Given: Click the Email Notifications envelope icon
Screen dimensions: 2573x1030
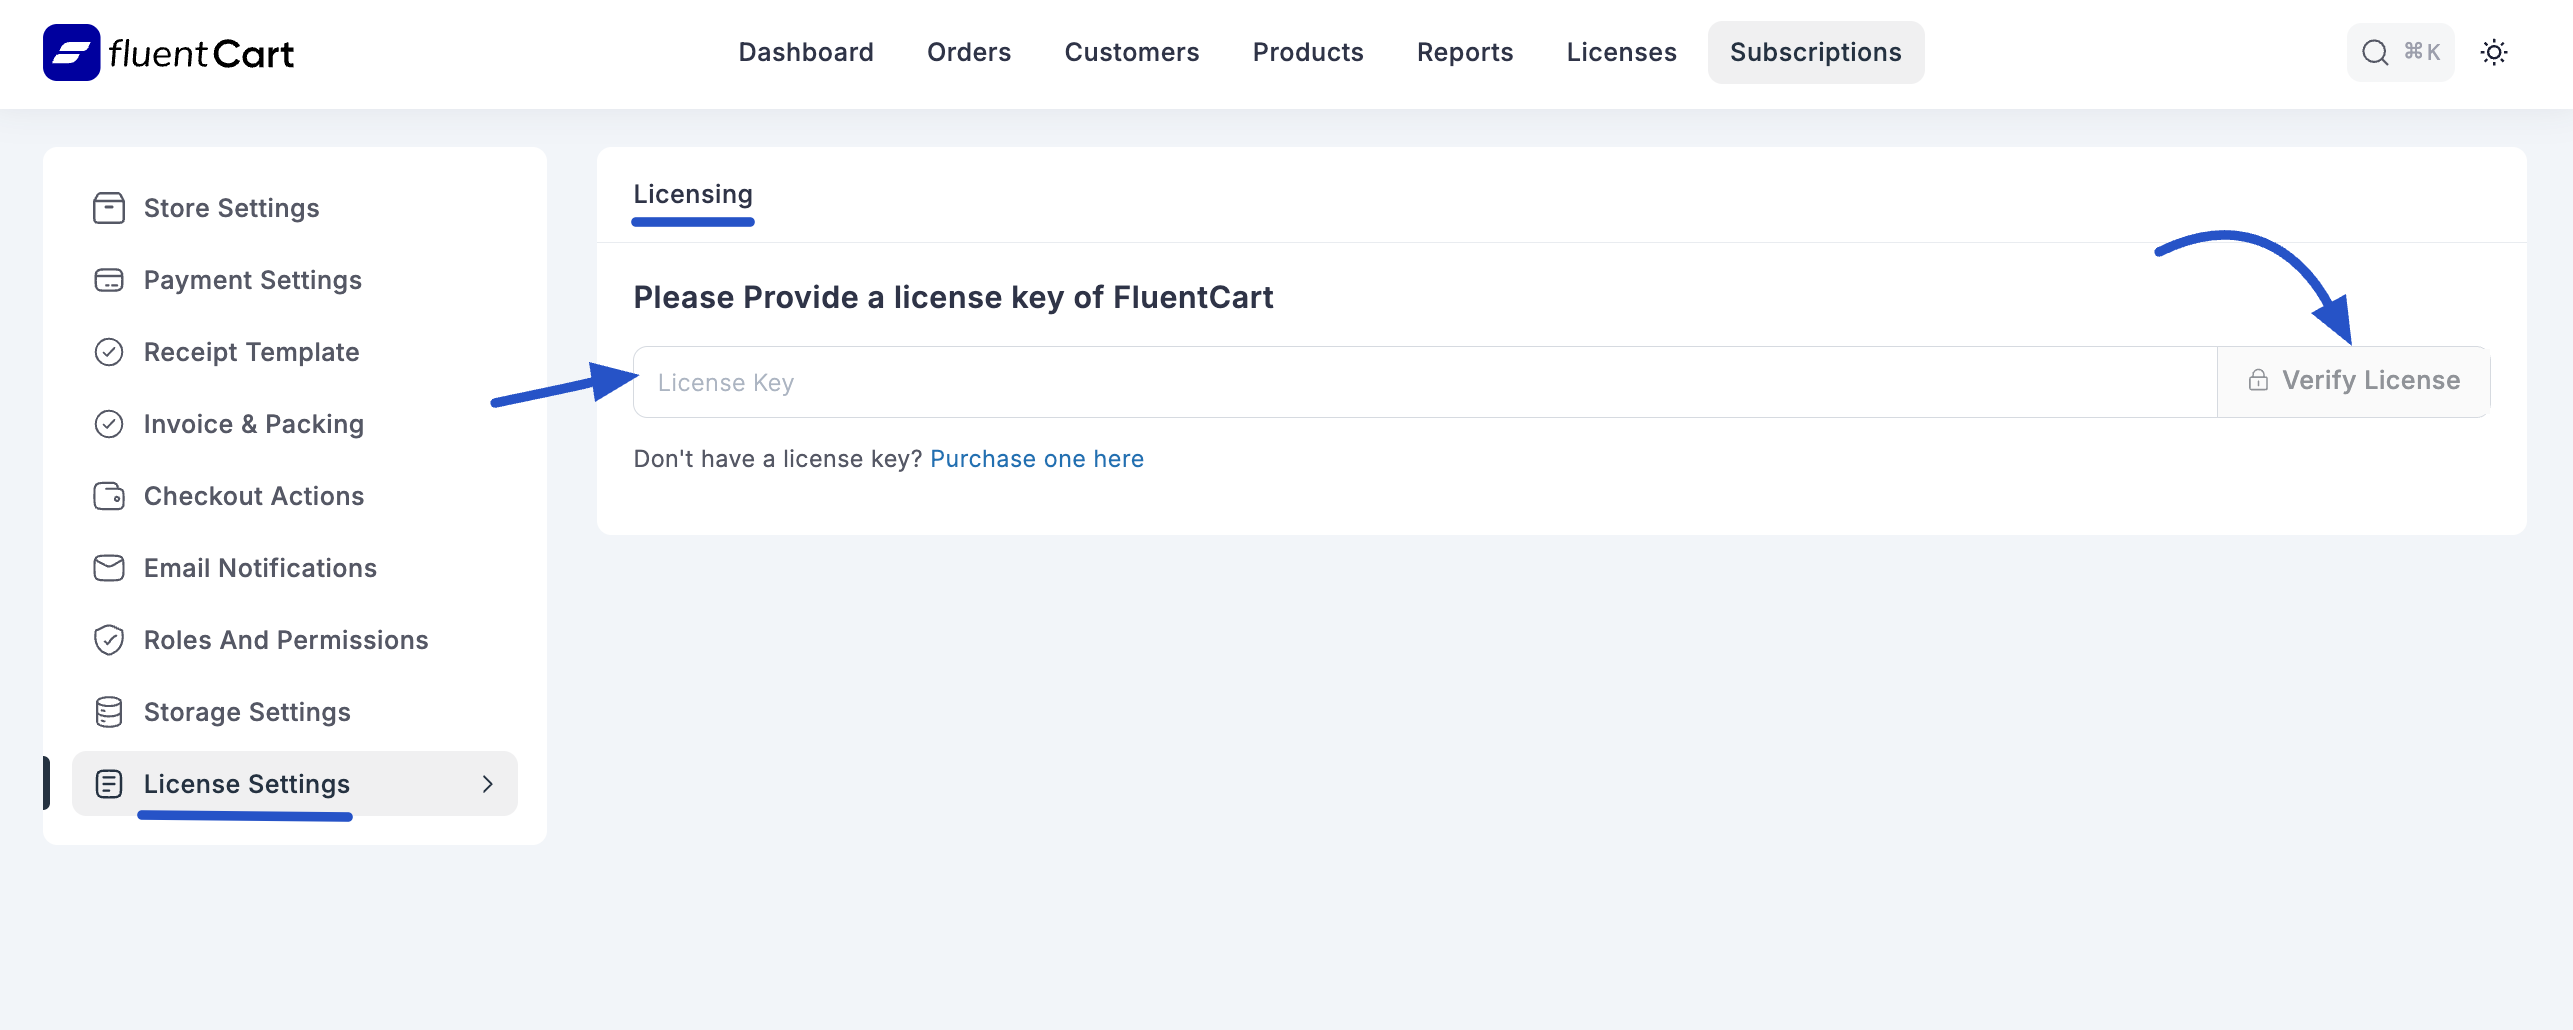Looking at the screenshot, I should [109, 568].
